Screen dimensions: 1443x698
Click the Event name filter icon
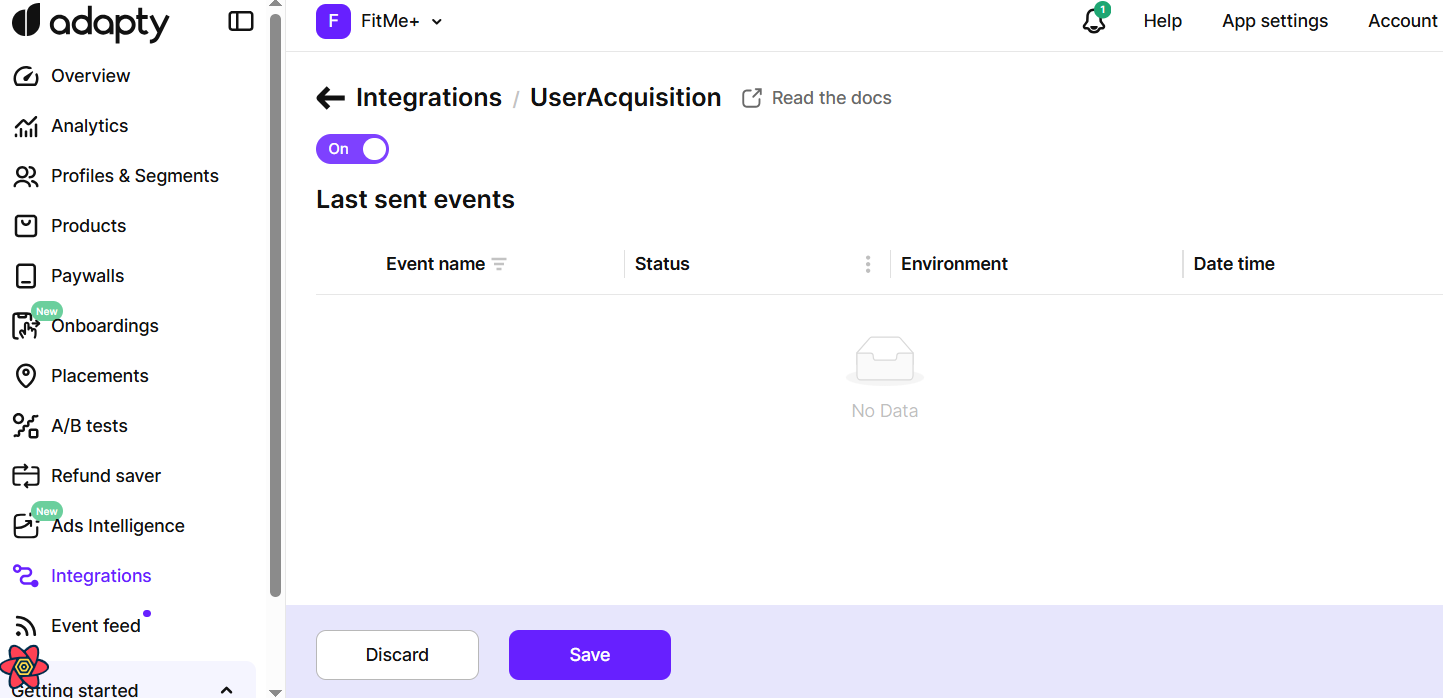click(x=499, y=264)
